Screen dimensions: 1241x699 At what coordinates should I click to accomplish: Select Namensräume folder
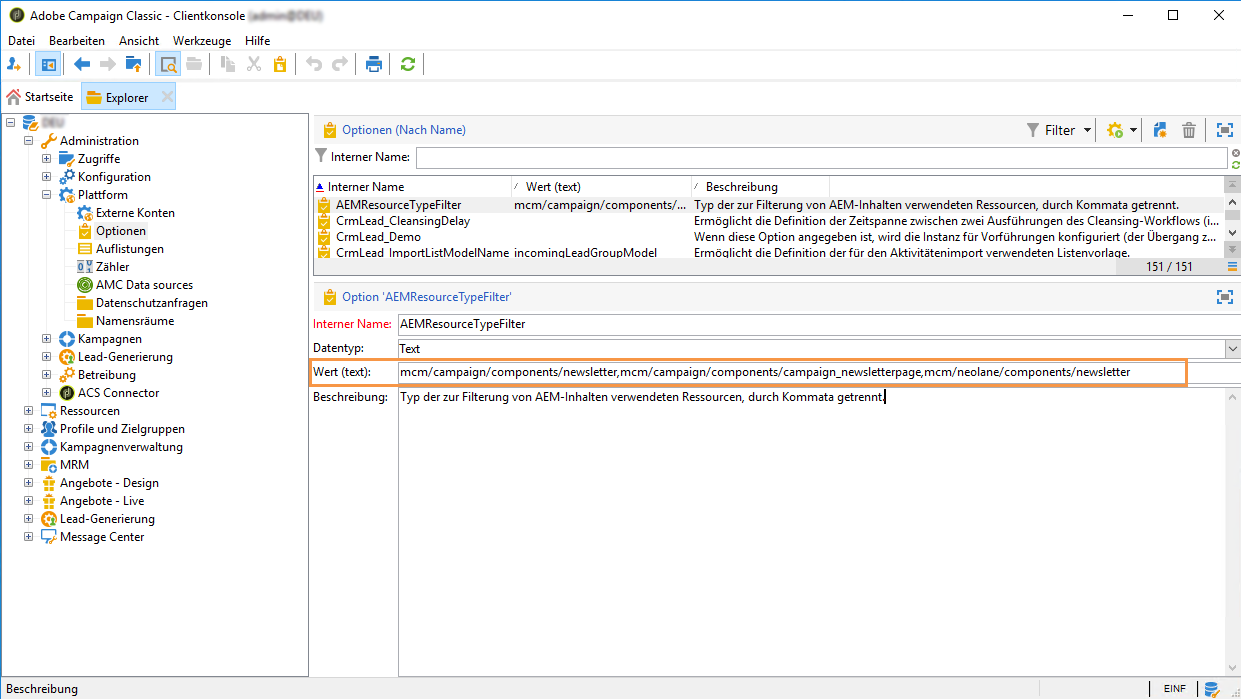tap(135, 321)
